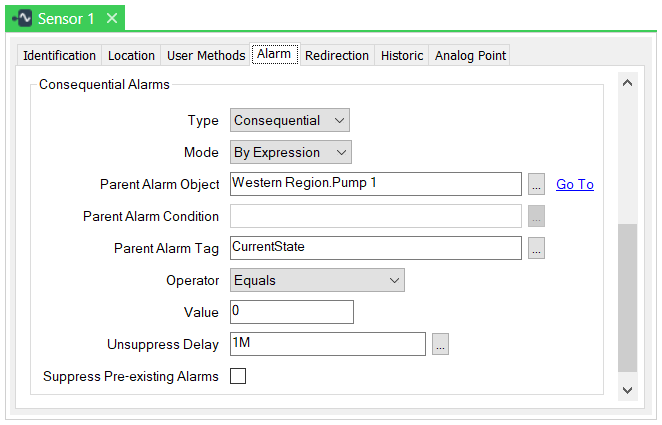Close the Sensor 1 document tab
The image size is (662, 425).
pyautogui.click(x=111, y=18)
